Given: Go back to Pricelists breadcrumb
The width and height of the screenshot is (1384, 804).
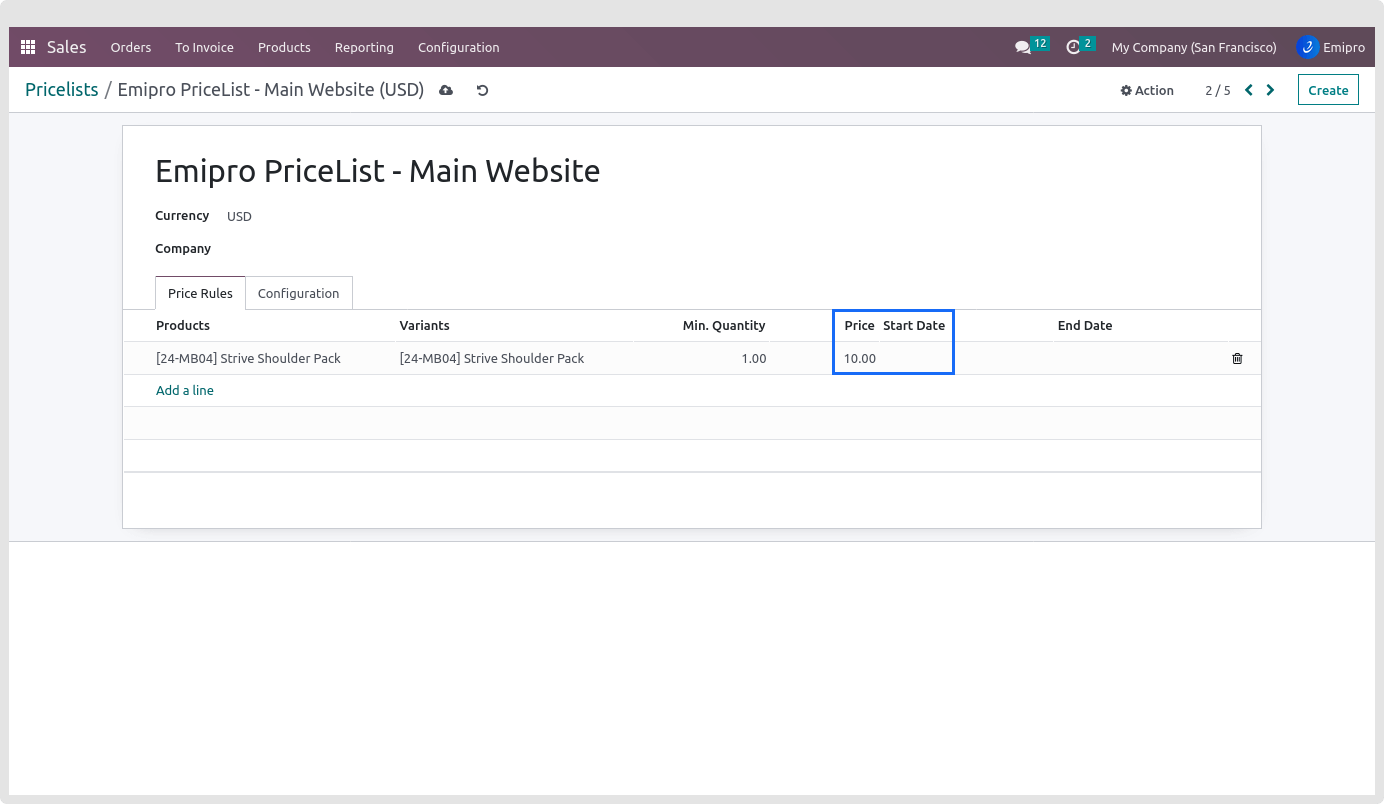Looking at the screenshot, I should 62,90.
